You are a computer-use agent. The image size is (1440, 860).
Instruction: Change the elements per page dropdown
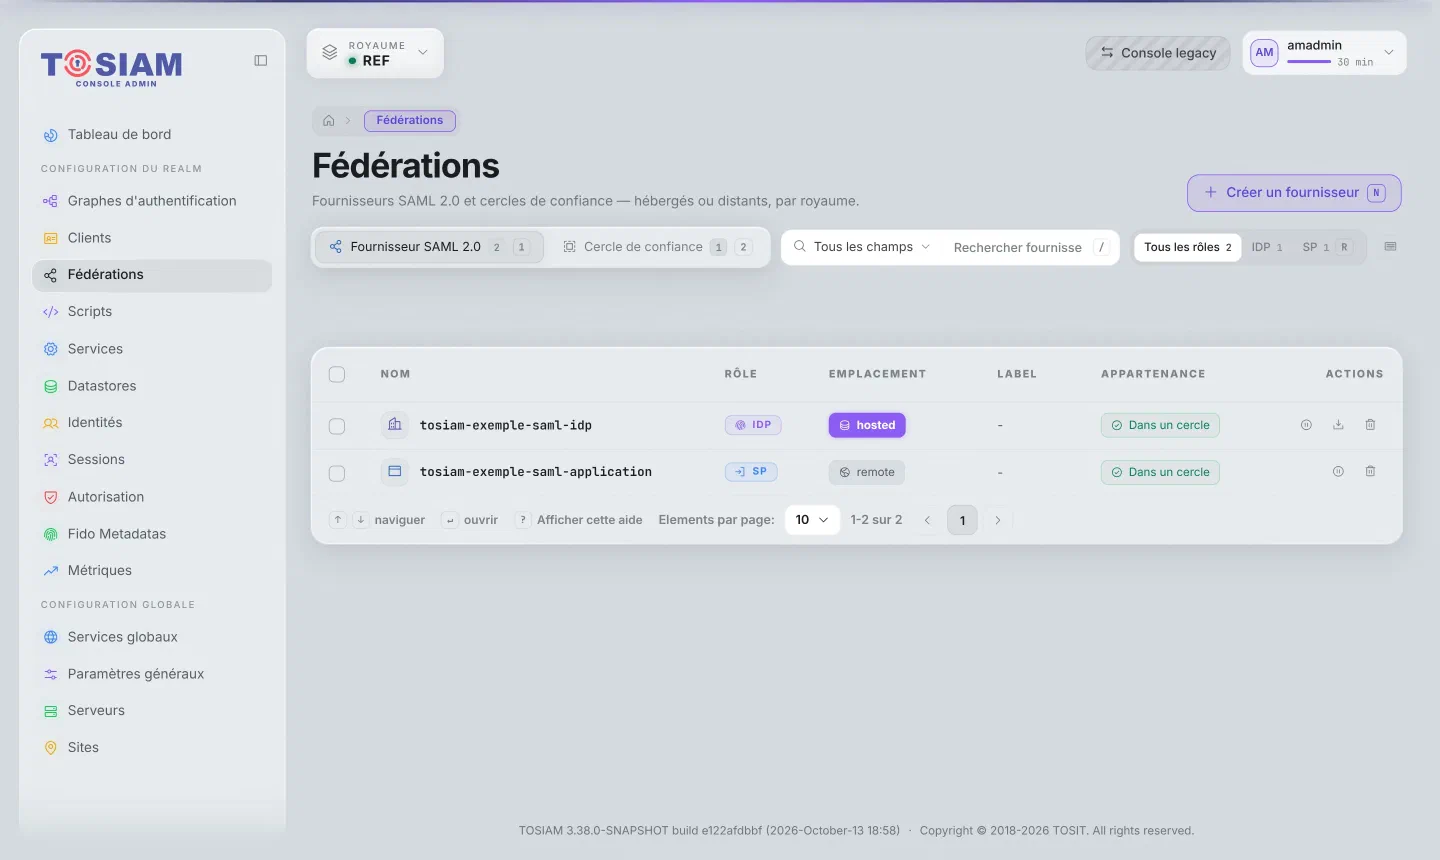point(812,520)
